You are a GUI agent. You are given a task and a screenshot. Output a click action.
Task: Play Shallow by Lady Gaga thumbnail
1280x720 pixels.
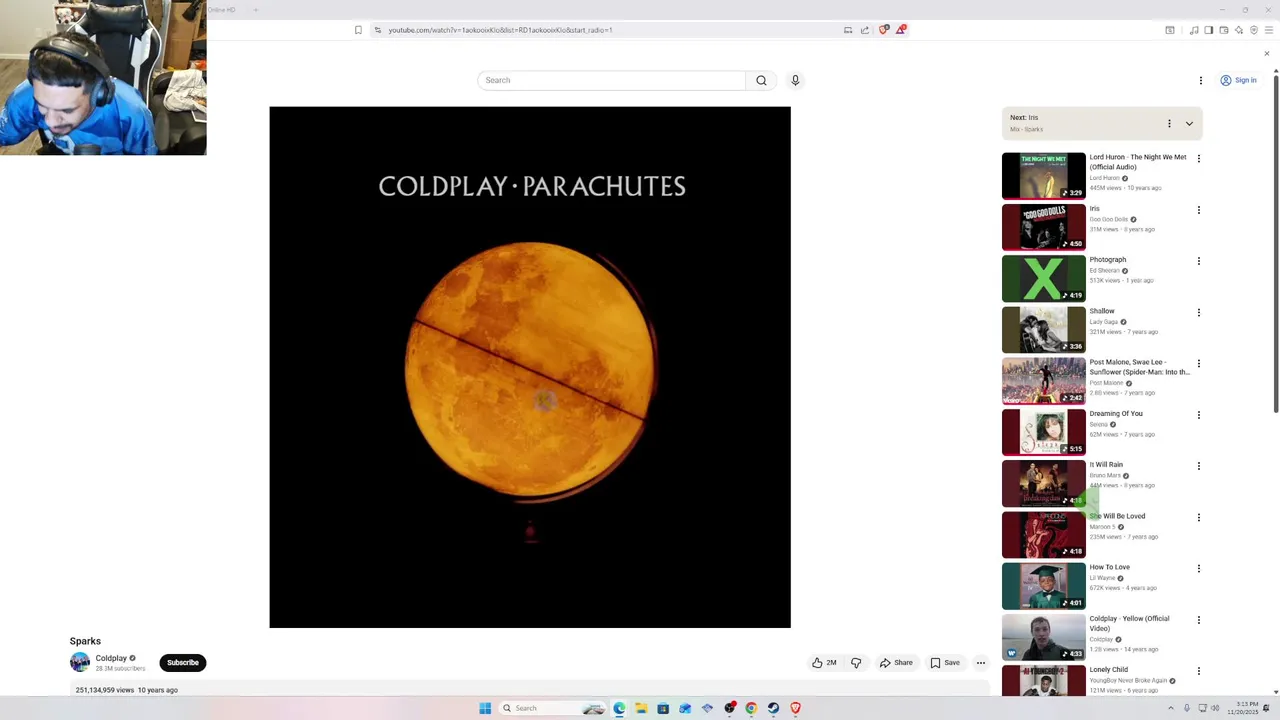[1043, 329]
